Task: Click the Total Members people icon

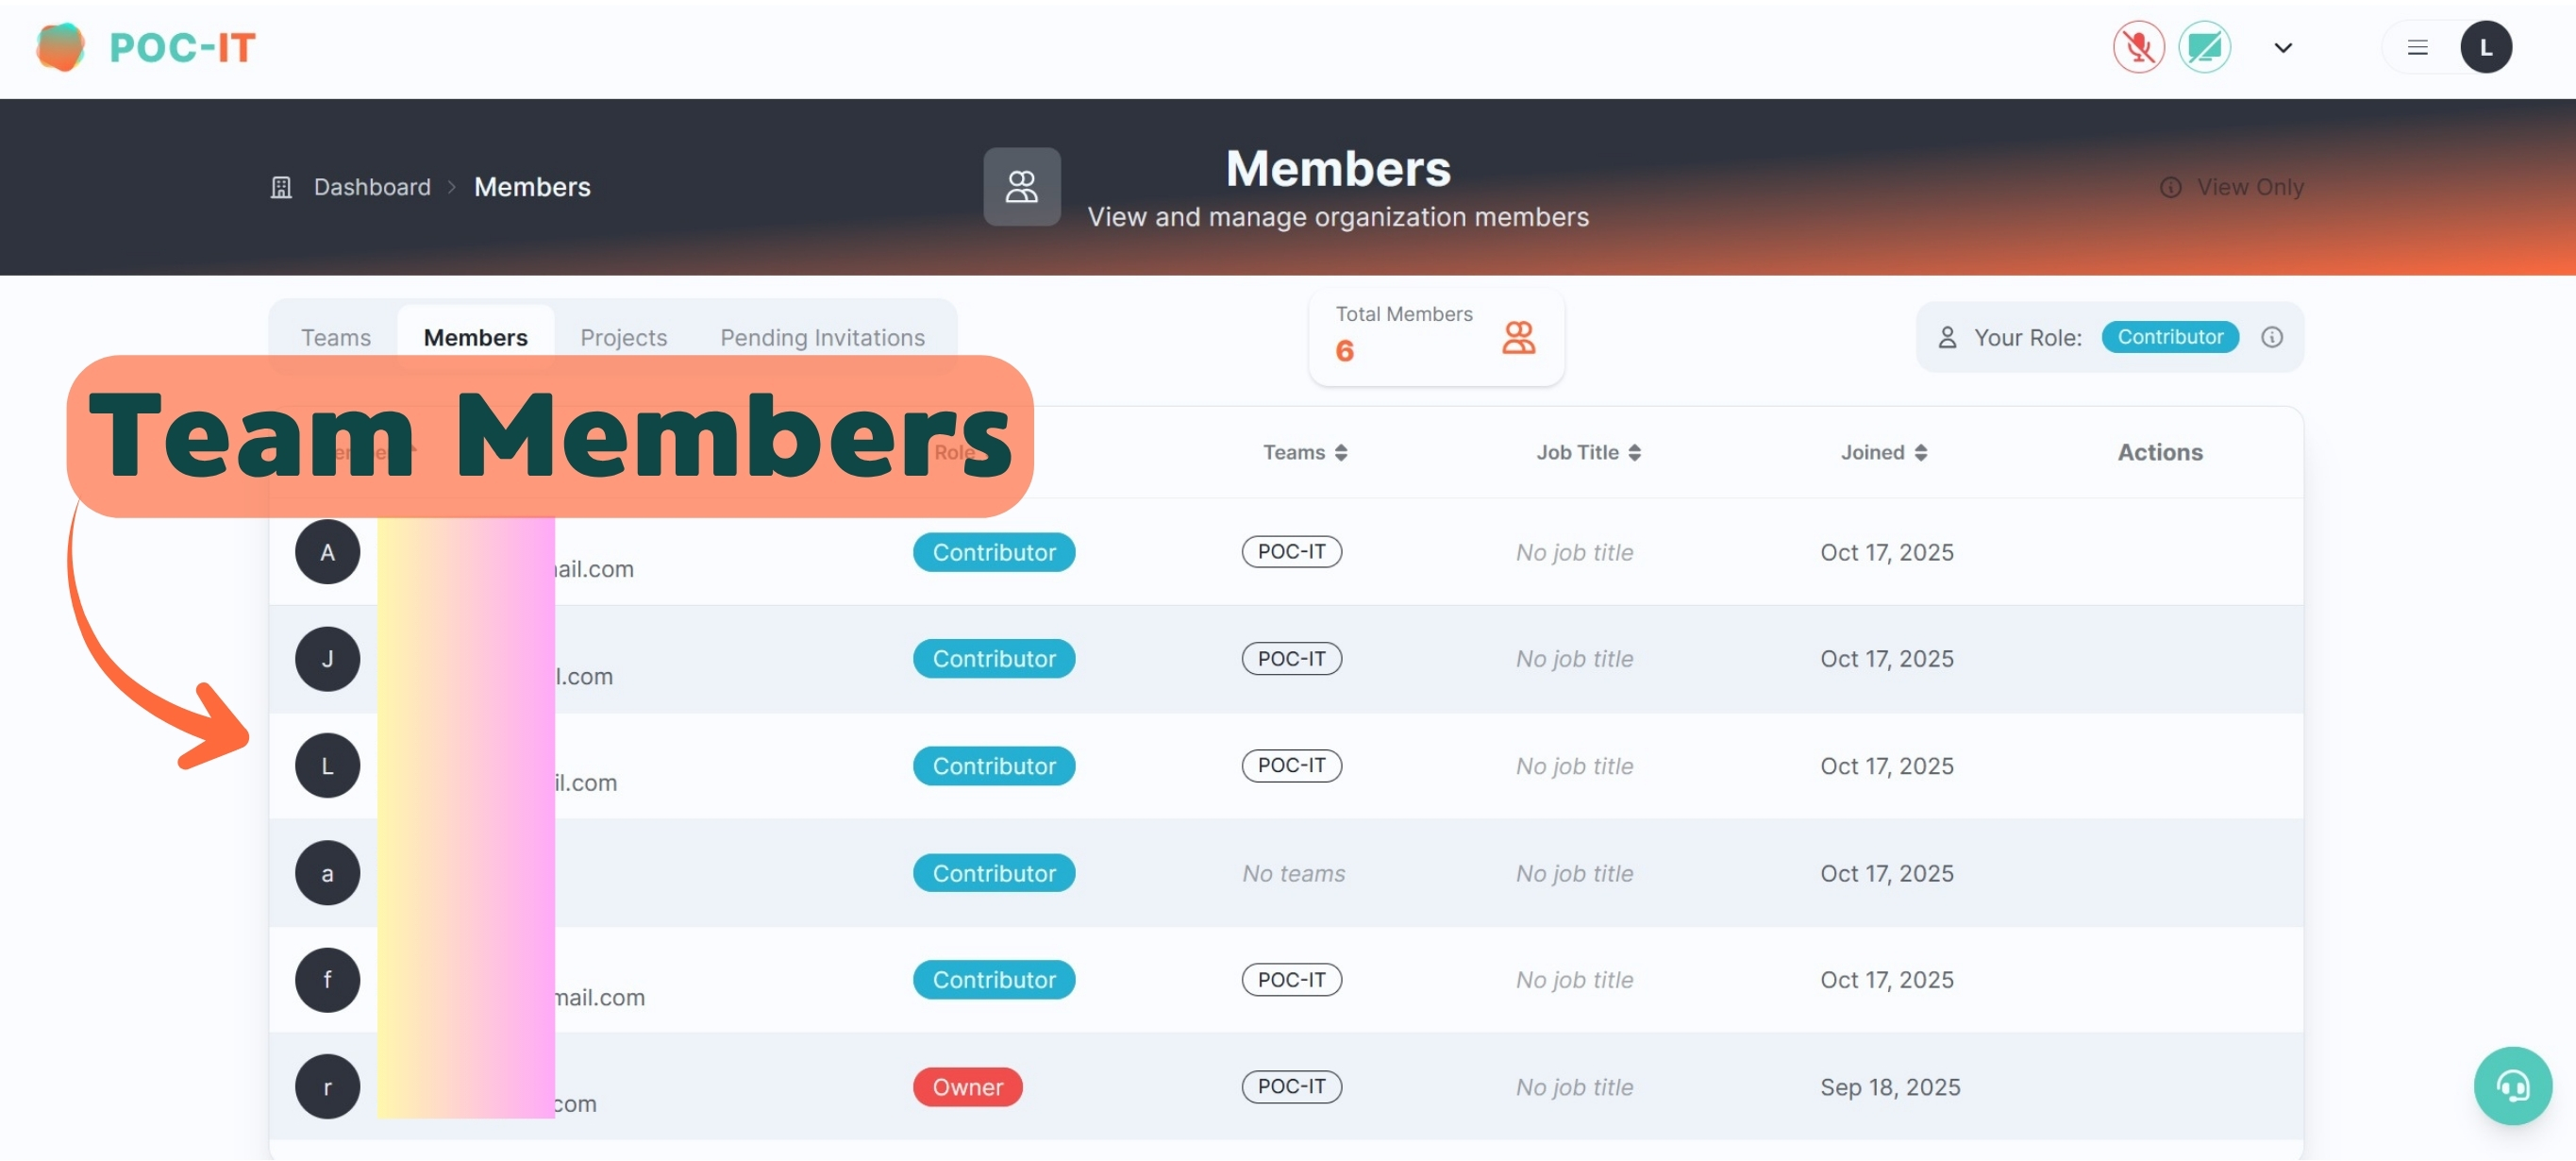Action: click(1518, 338)
